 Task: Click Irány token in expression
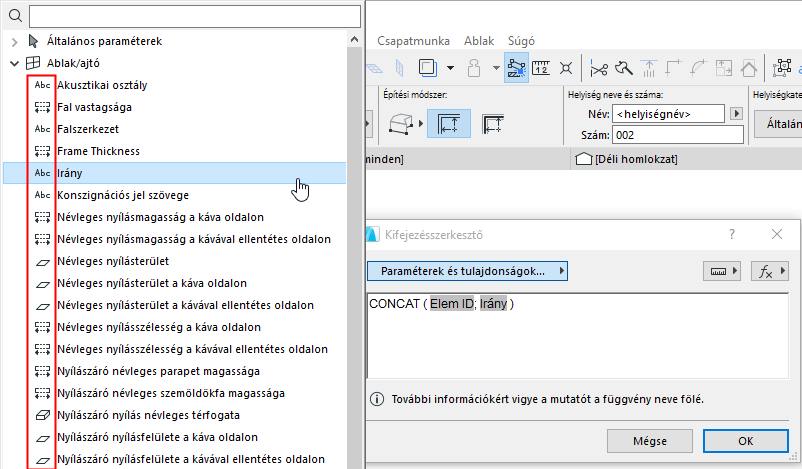[x=493, y=304]
